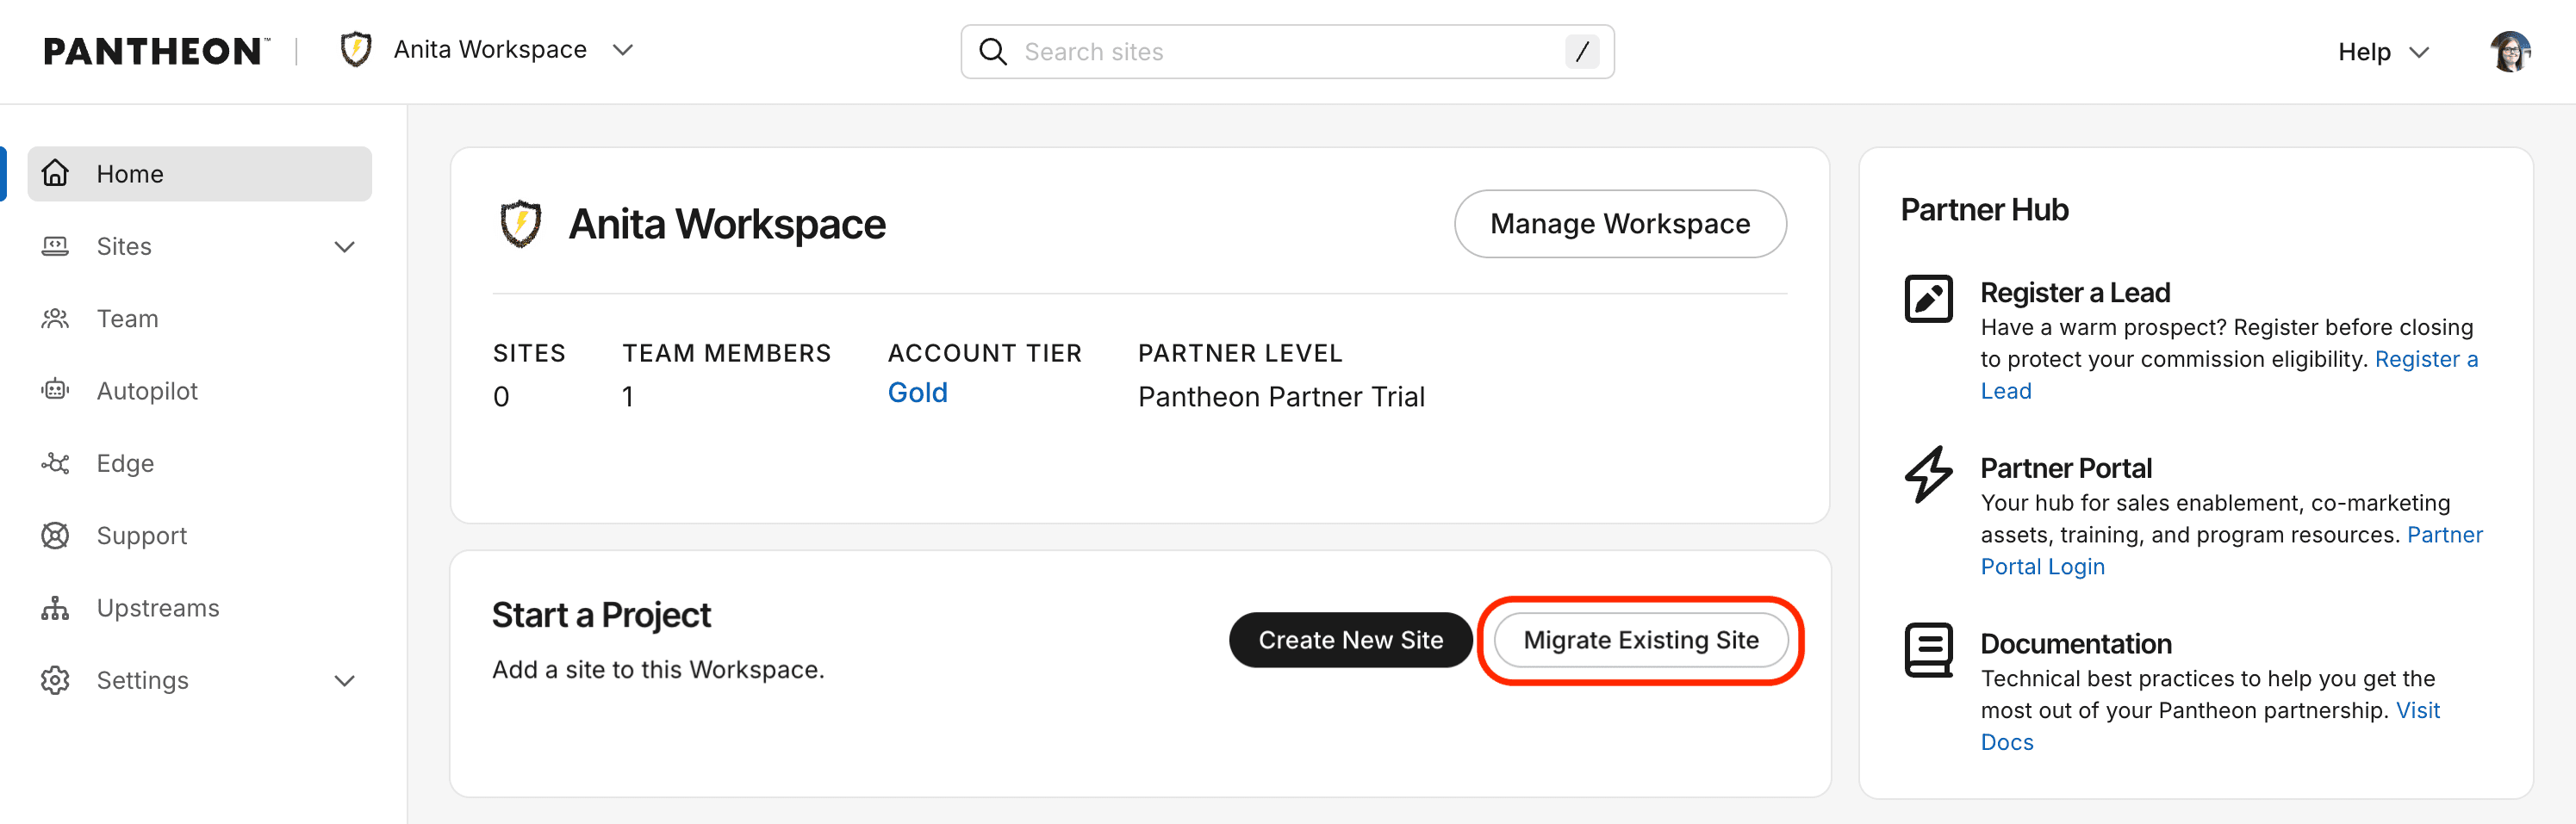Image resolution: width=2576 pixels, height=824 pixels.
Task: Click the Start a Project heading
Action: pyautogui.click(x=601, y=615)
